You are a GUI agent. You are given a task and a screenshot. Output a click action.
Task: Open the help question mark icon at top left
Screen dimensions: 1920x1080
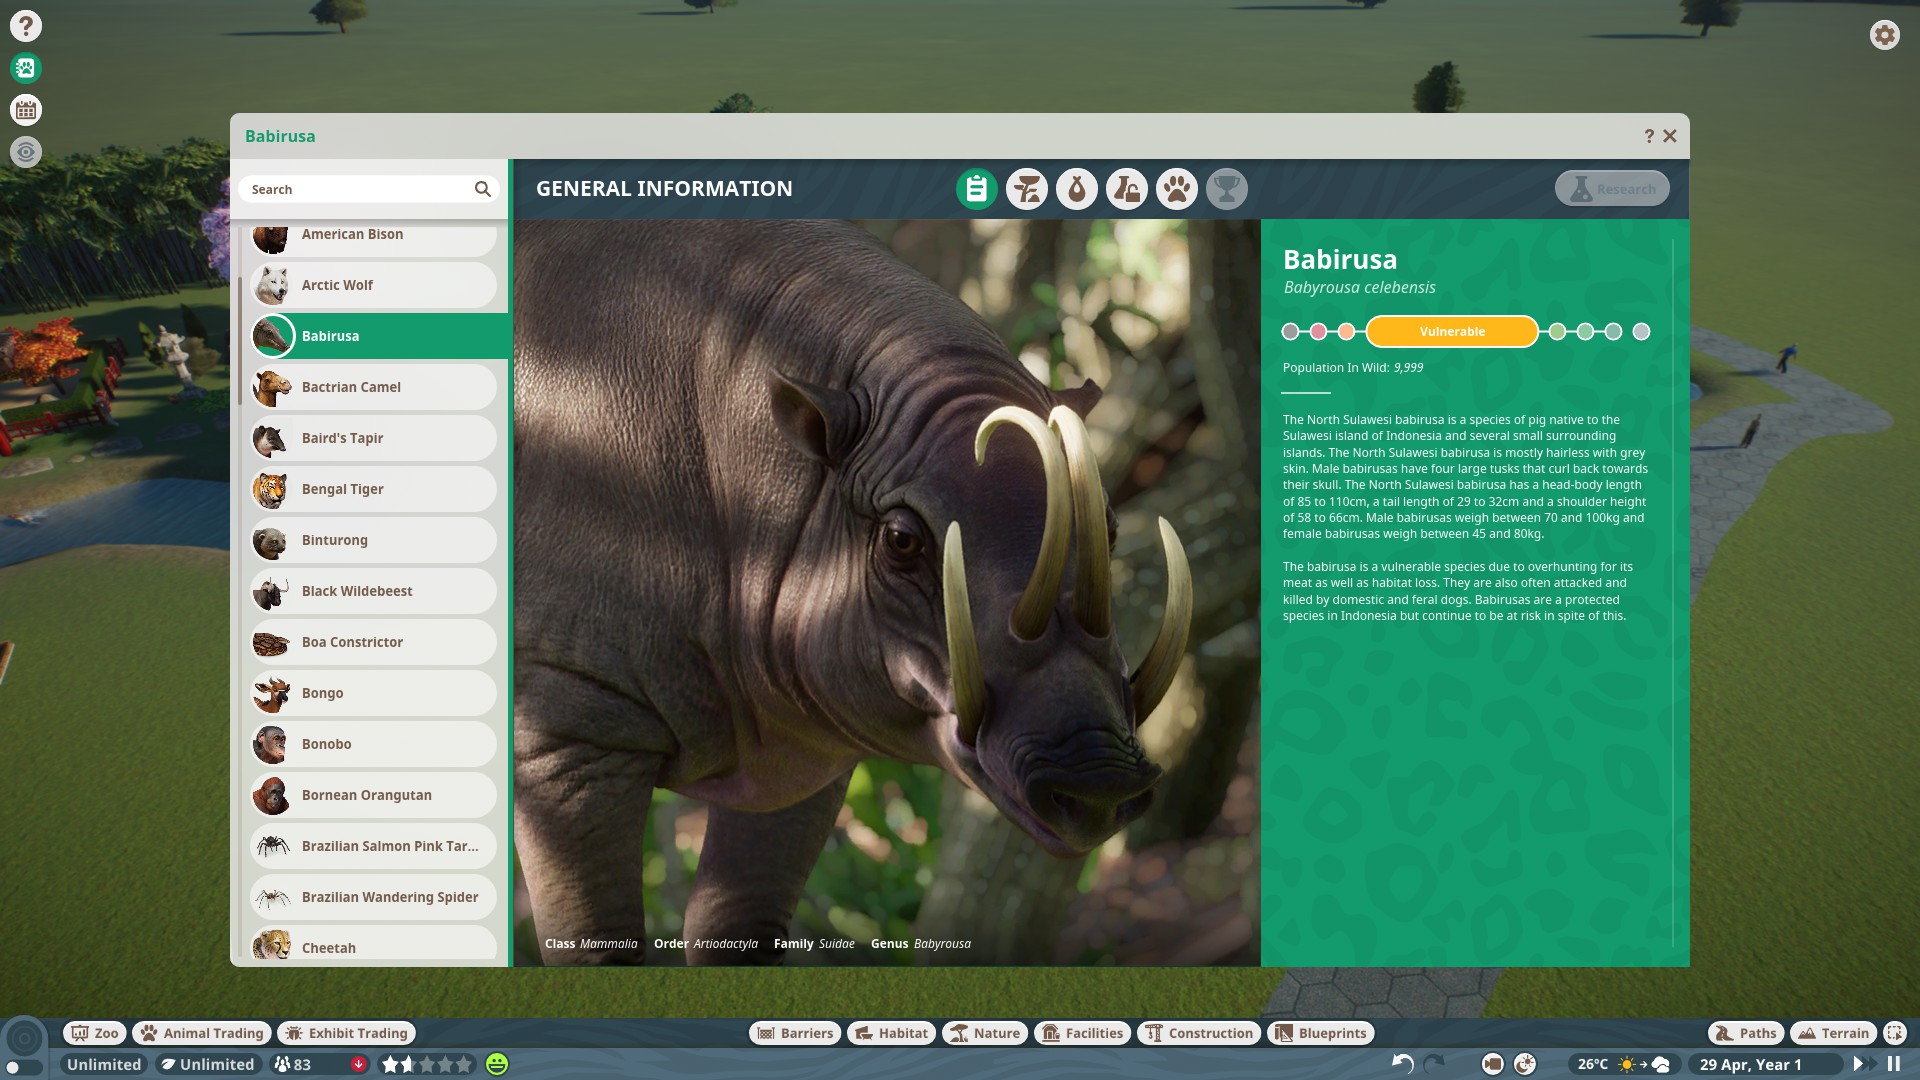coord(26,26)
